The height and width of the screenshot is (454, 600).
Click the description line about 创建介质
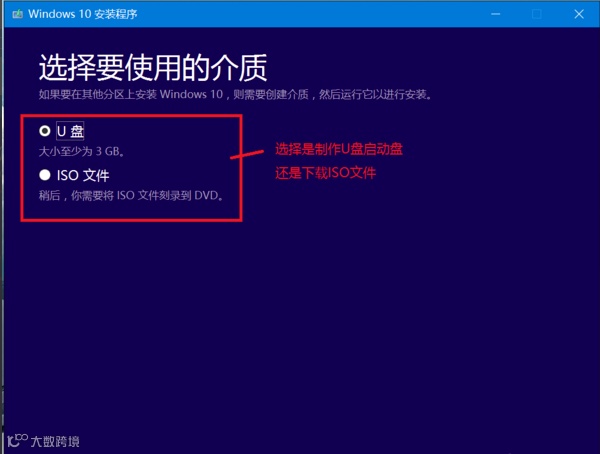tap(235, 94)
